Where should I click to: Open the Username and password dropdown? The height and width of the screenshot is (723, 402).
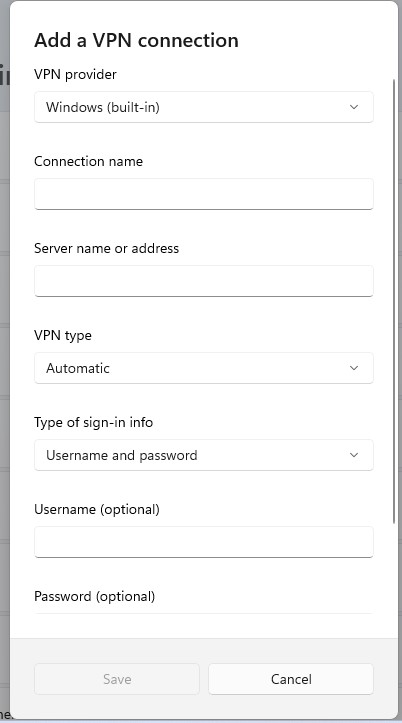click(204, 455)
